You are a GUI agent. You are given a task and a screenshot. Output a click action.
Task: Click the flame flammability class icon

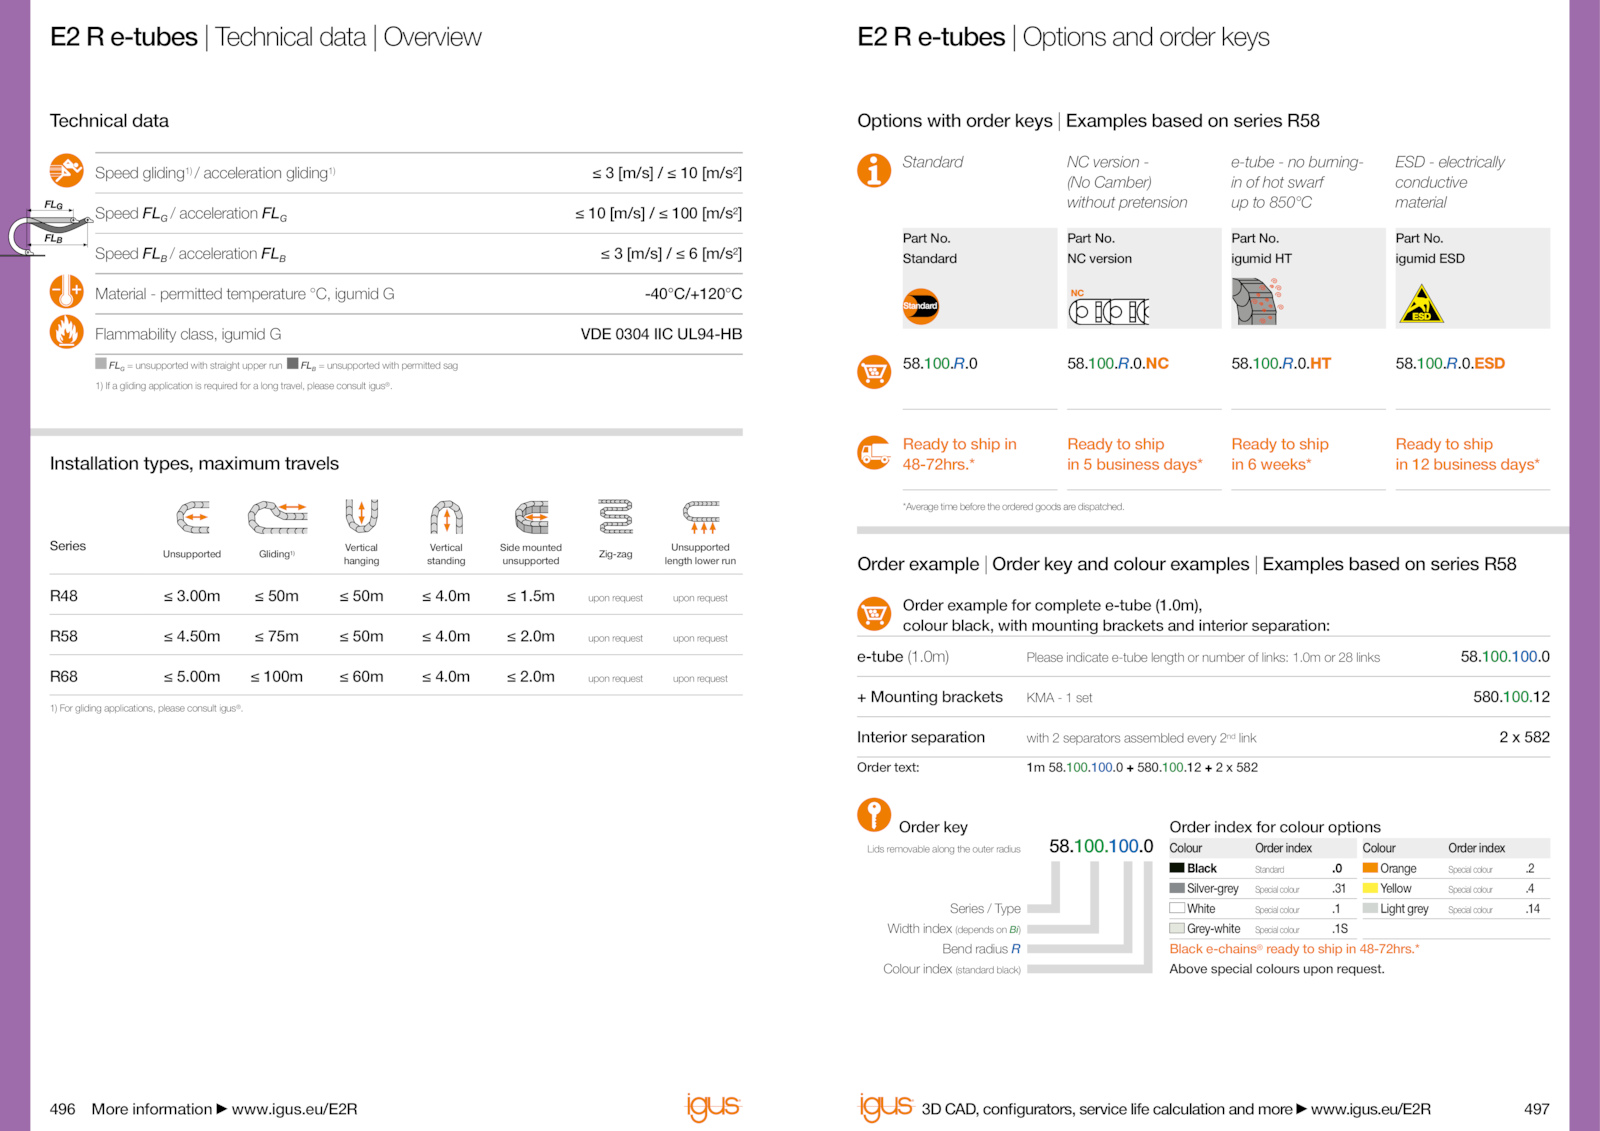pos(66,332)
